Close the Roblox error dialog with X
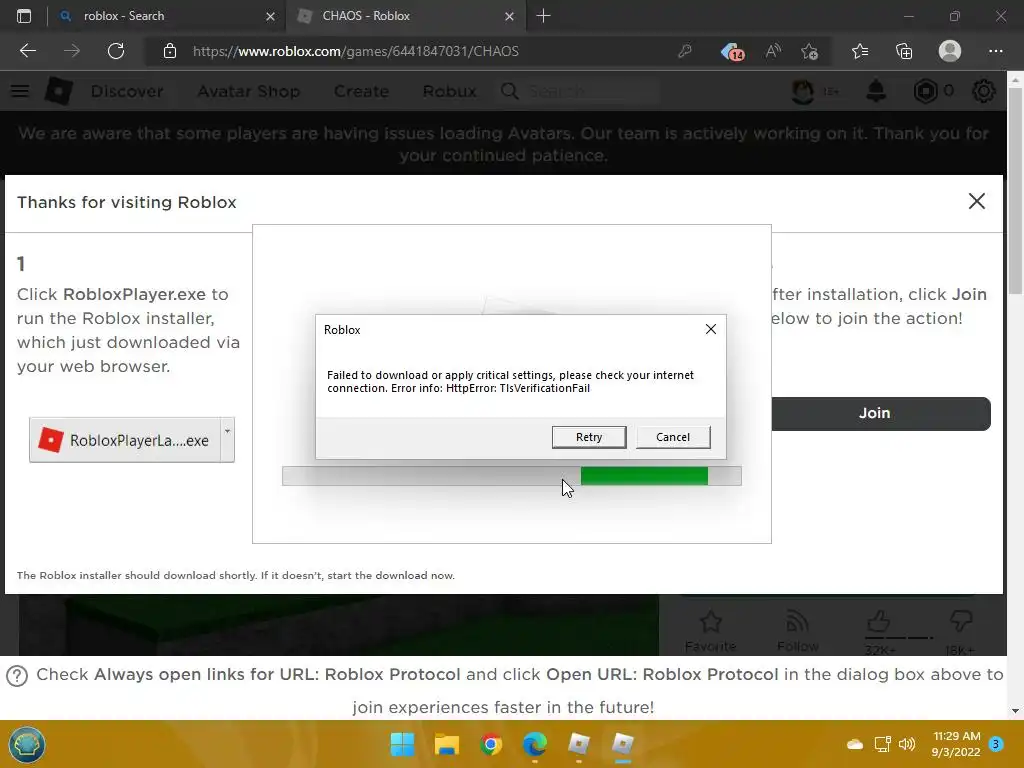Image resolution: width=1024 pixels, height=768 pixels. (x=711, y=329)
